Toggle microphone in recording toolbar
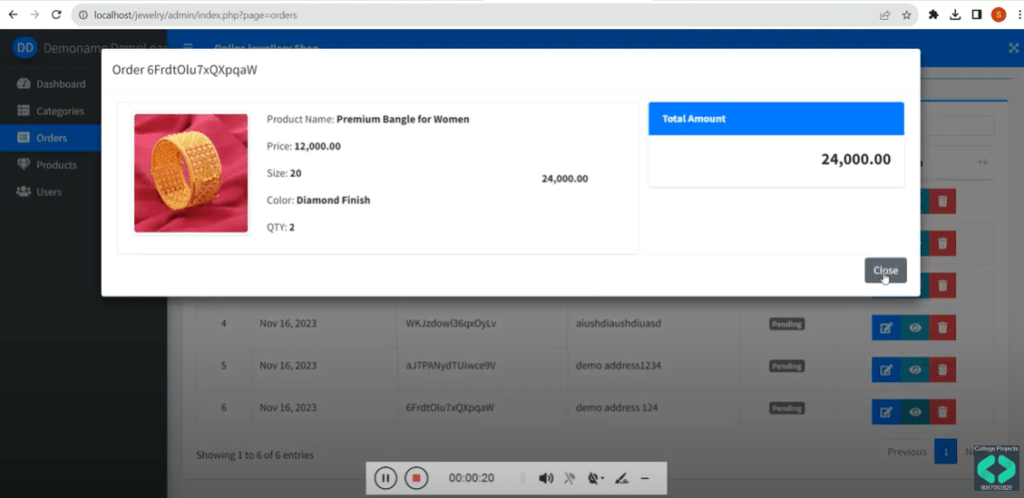The image size is (1024, 498). tap(569, 478)
